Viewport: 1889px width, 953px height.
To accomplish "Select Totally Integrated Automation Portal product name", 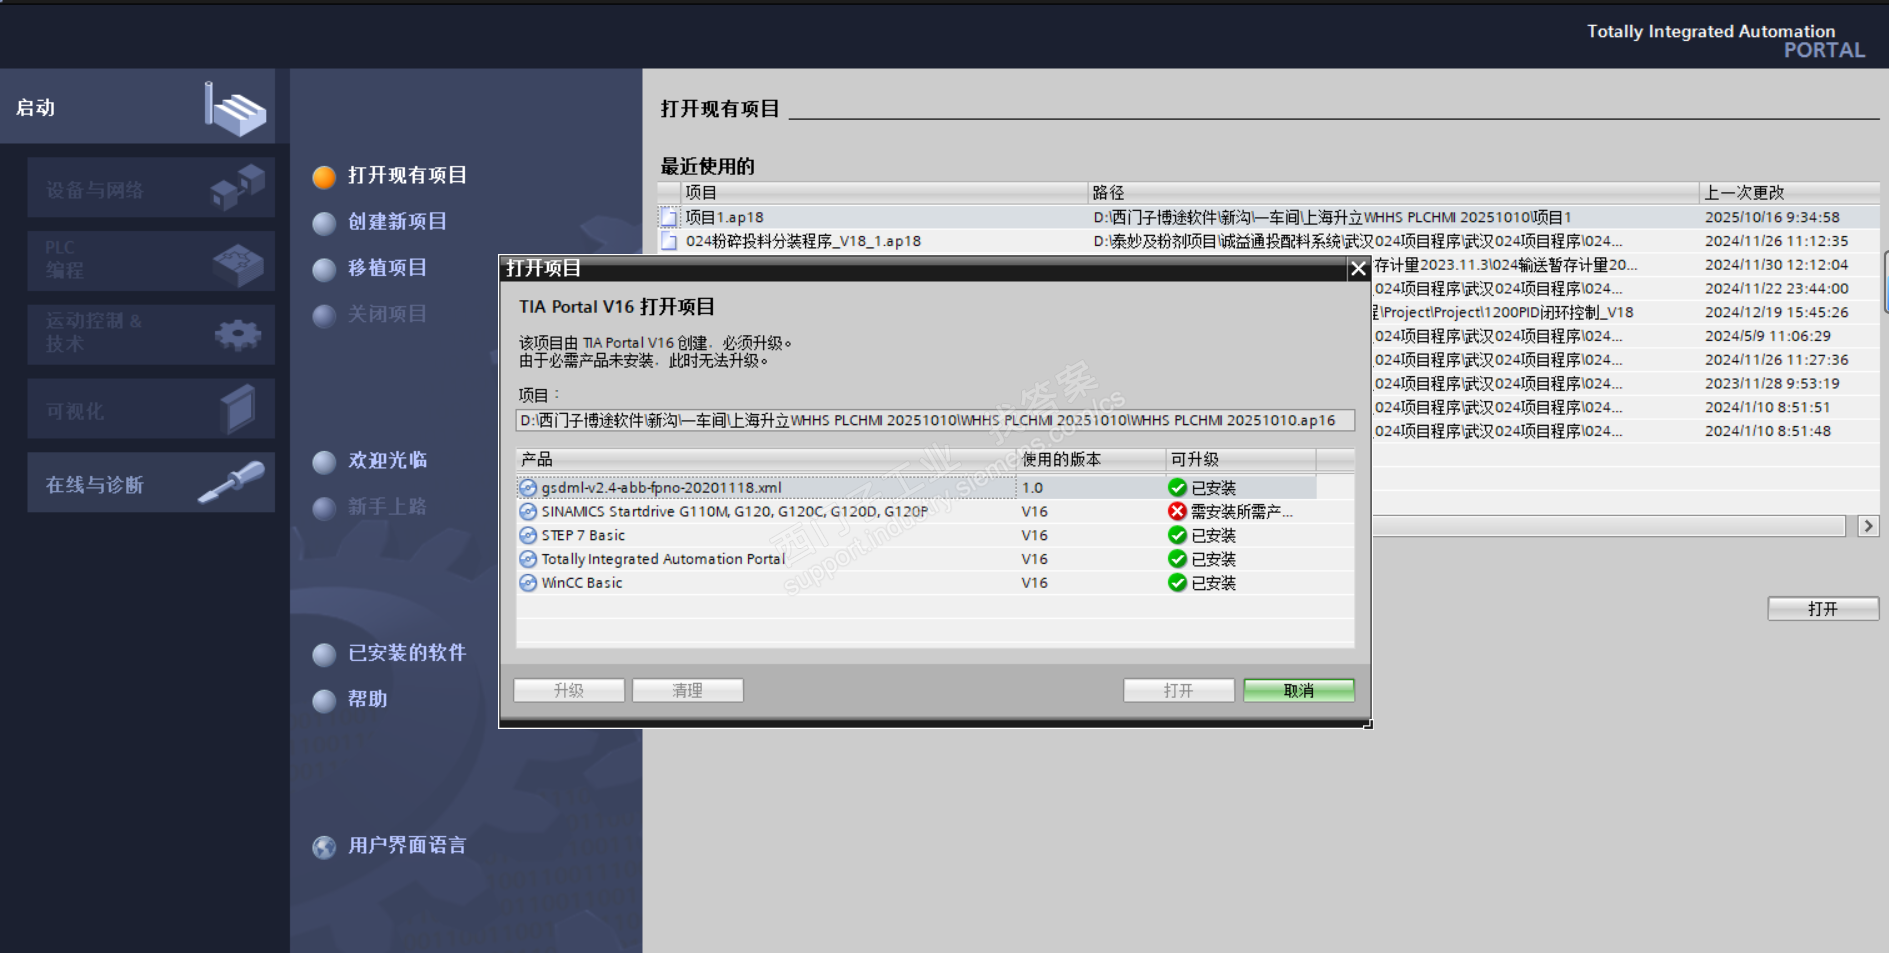I will tap(663, 559).
